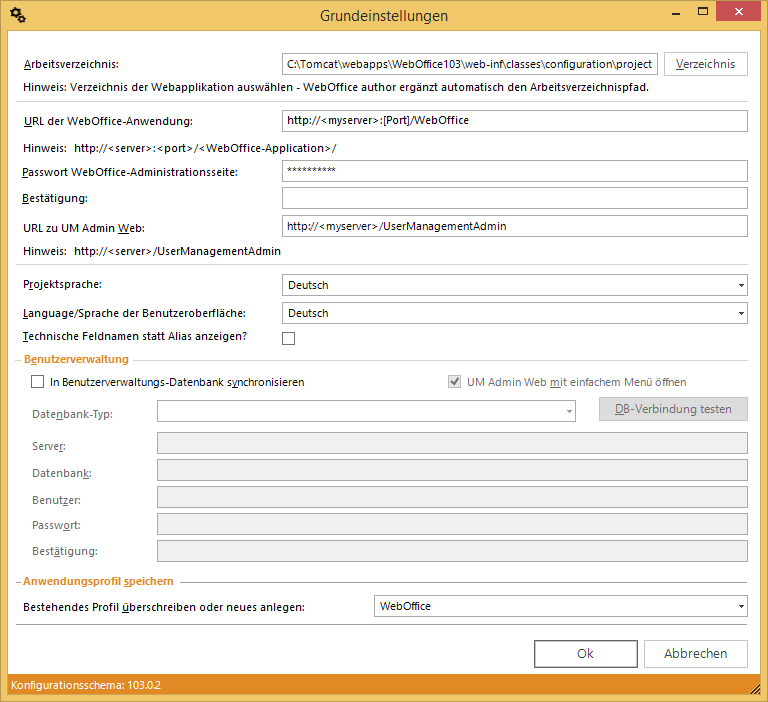Click the empty Bestätigung password field
The height and width of the screenshot is (702, 768).
click(514, 198)
